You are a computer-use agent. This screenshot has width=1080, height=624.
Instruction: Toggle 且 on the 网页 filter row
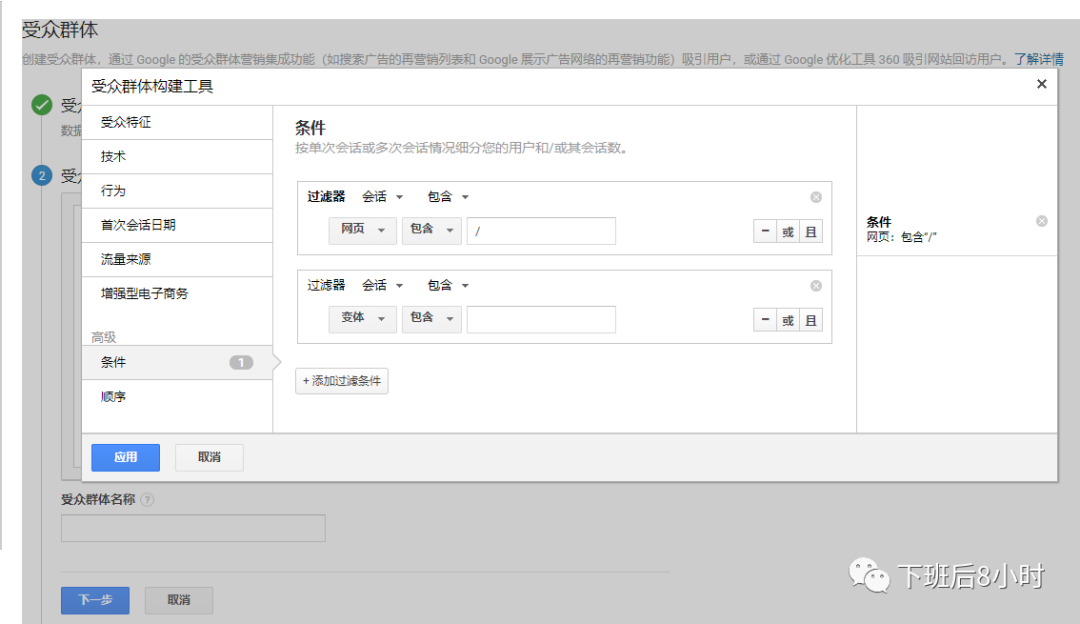pos(811,231)
